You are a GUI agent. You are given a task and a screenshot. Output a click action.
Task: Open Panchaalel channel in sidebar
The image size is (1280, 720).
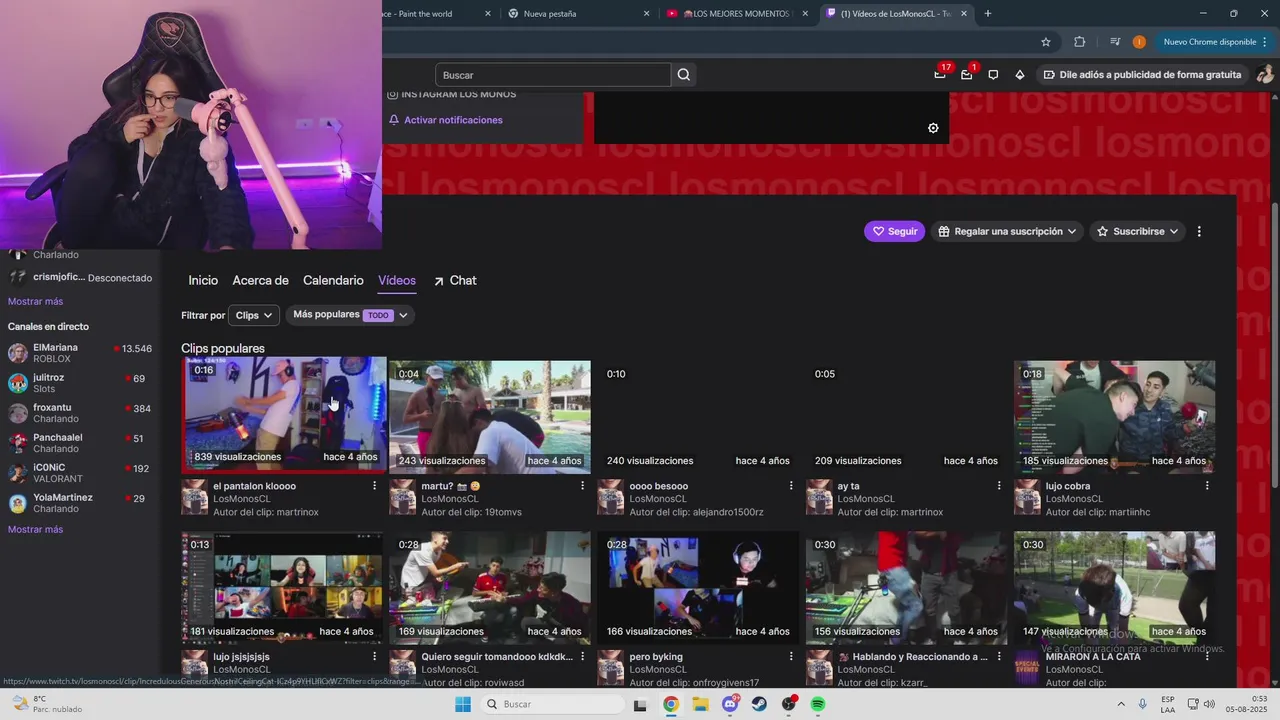pos(80,443)
